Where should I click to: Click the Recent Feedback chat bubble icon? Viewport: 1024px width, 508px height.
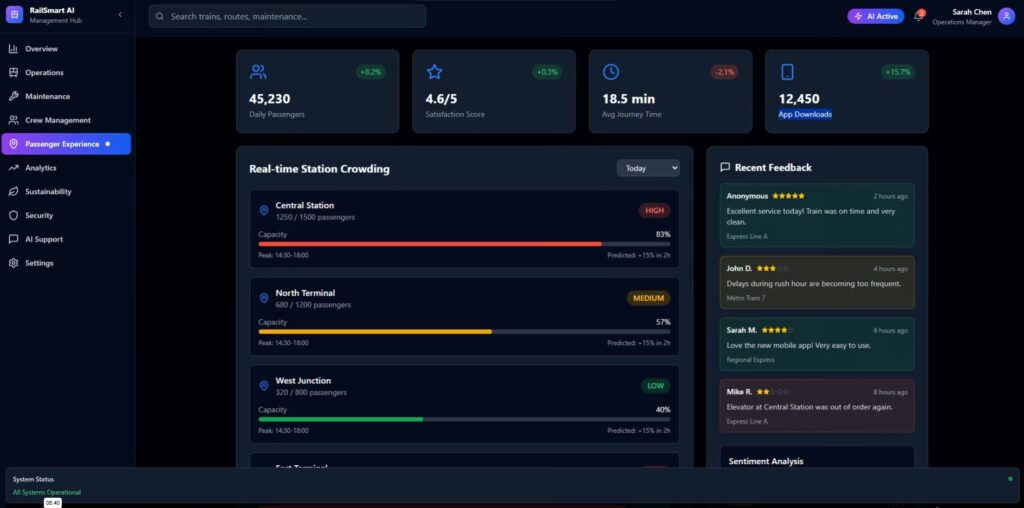point(725,168)
